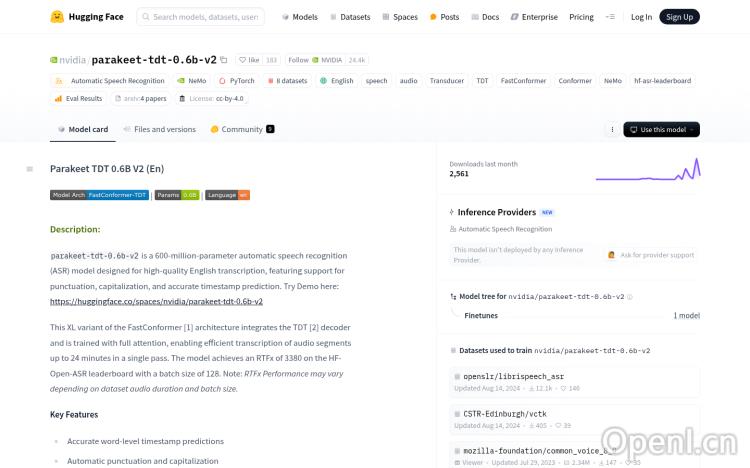Click the NeMo library tag icon
Image resolution: width=750 pixels, height=468 pixels.
181,81
